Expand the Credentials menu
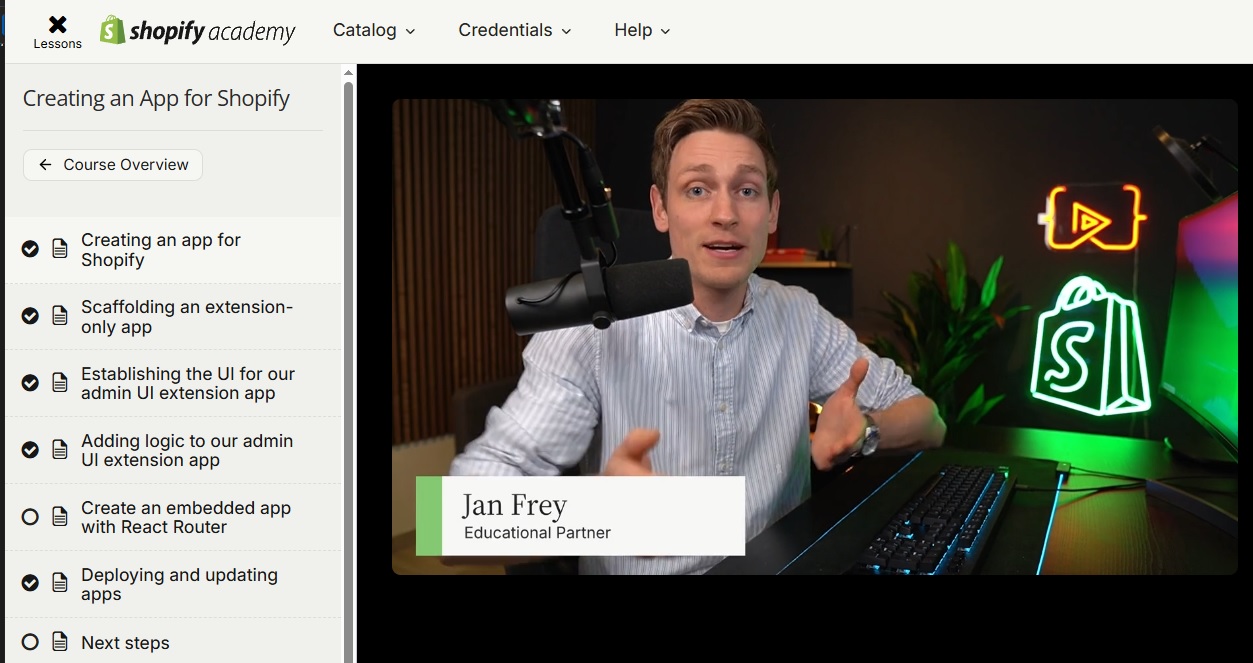This screenshot has height=663, width=1253. [514, 30]
